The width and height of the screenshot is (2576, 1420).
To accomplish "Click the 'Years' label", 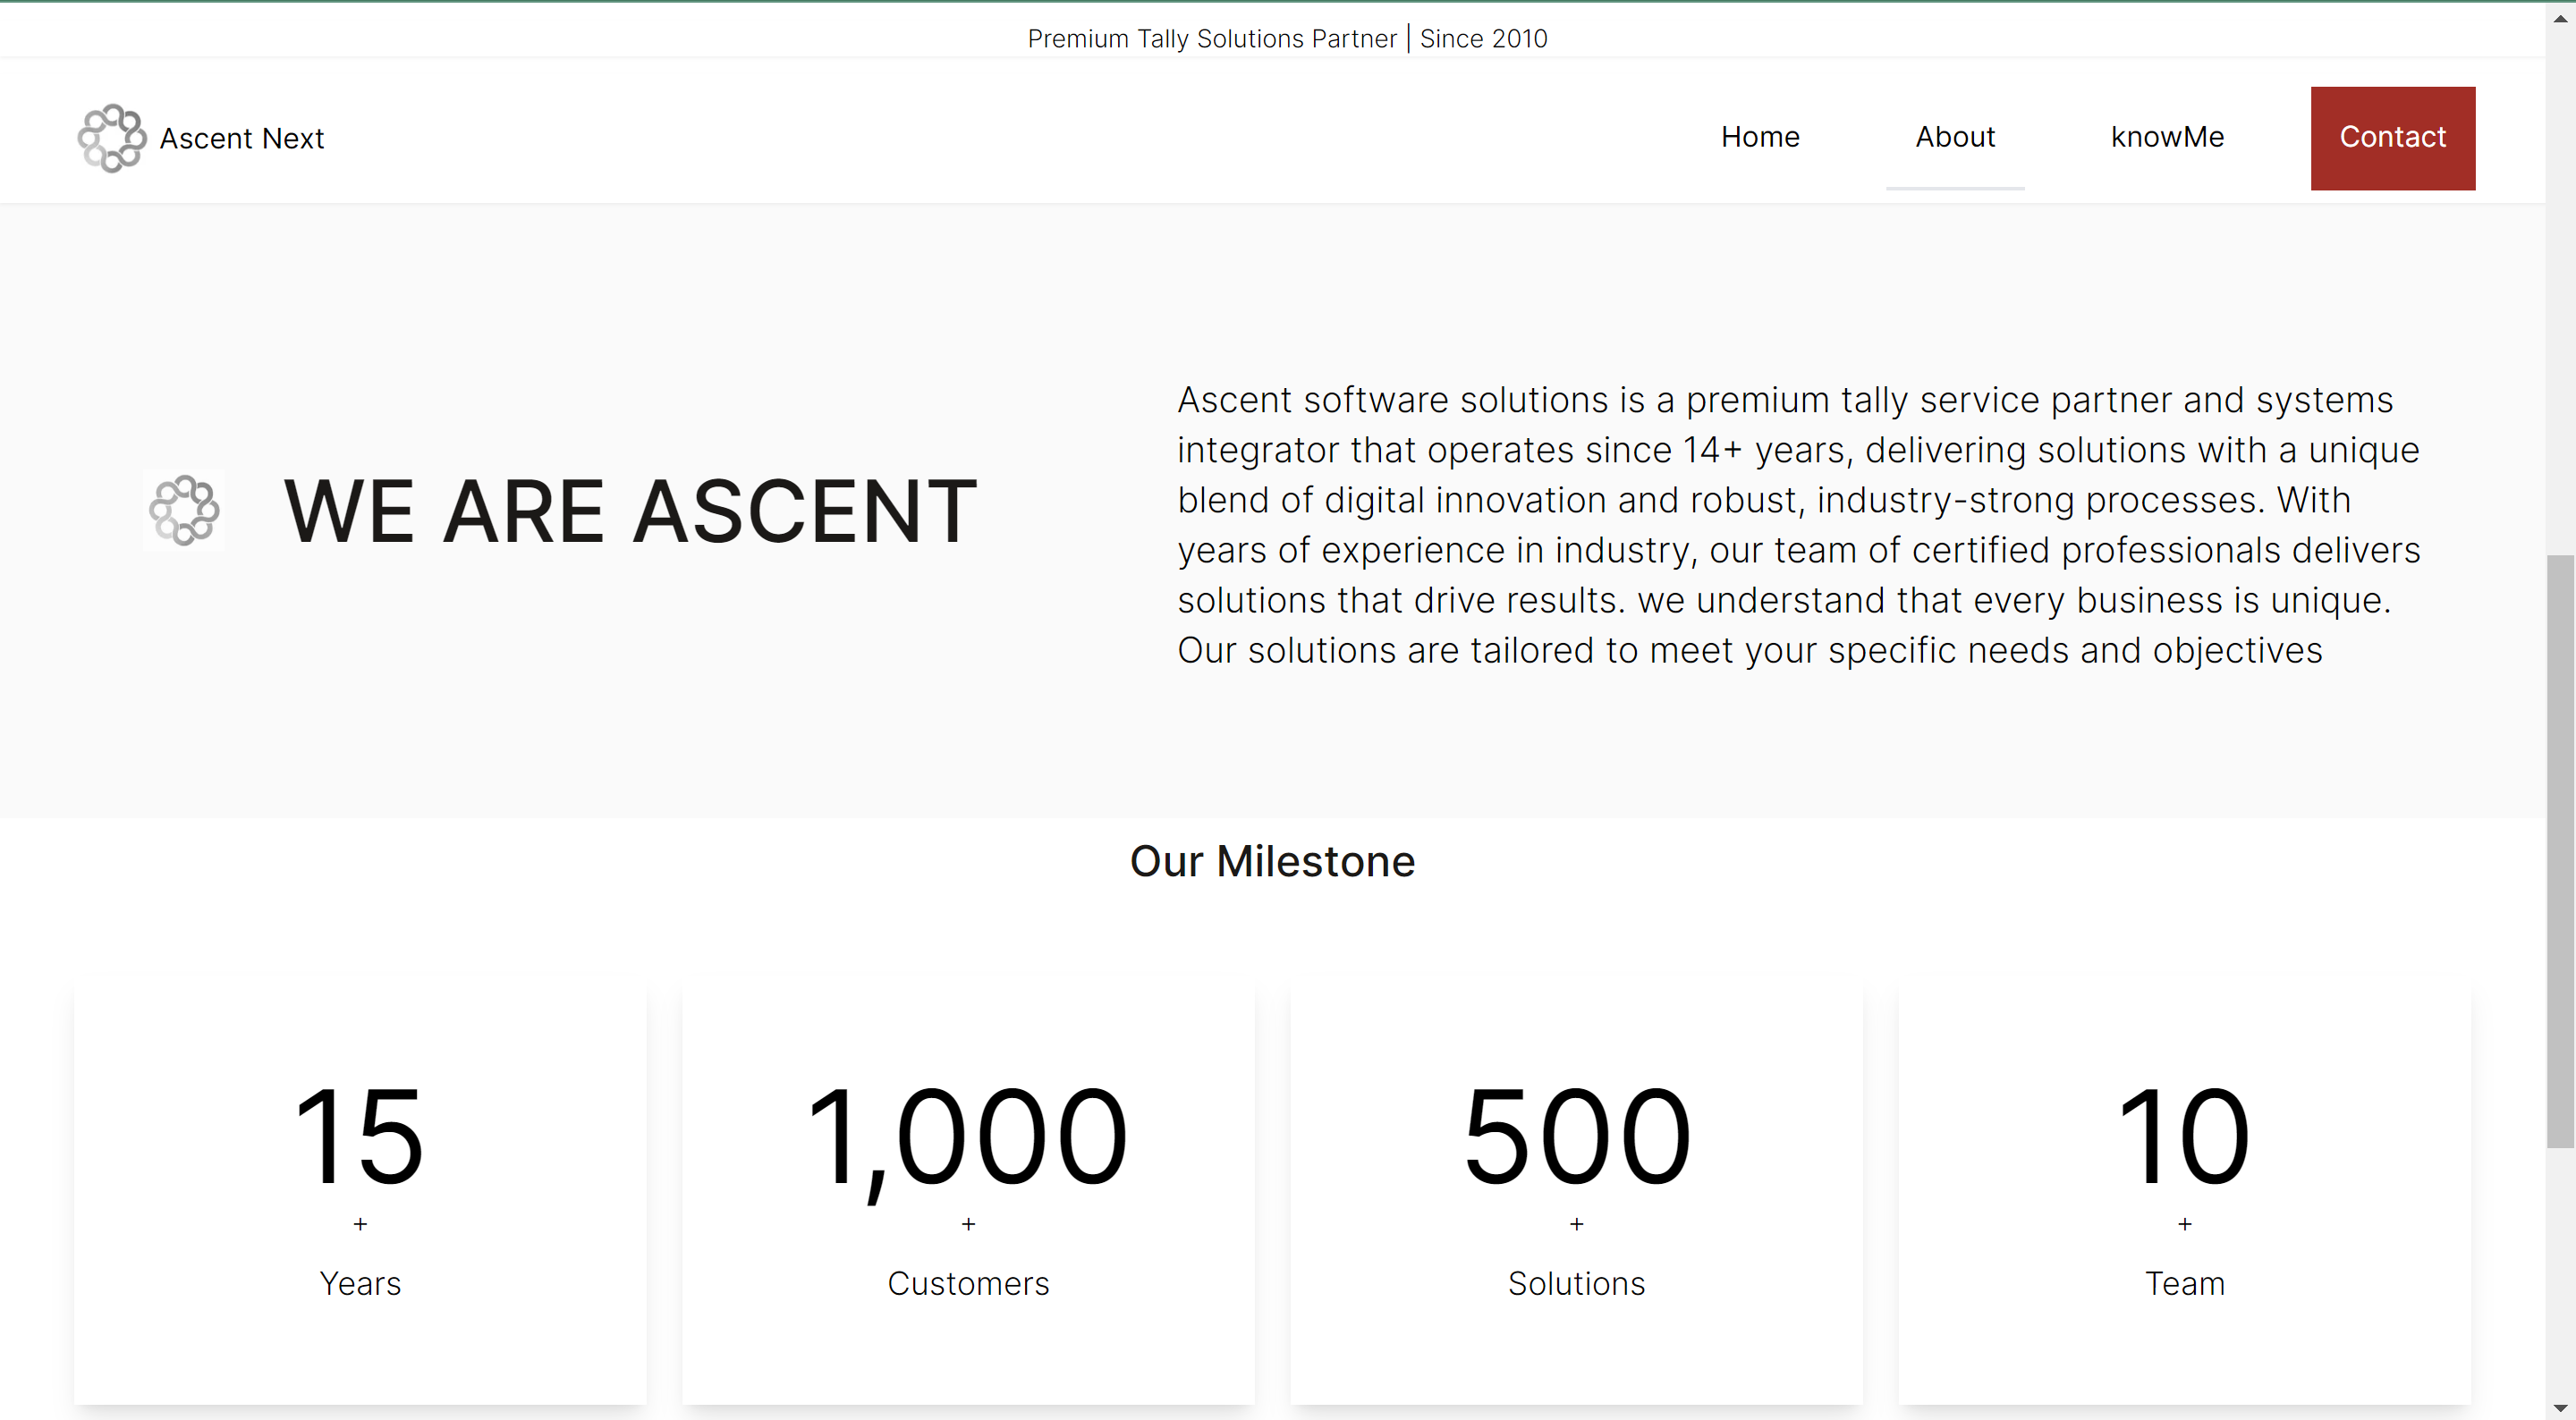I will [x=360, y=1283].
